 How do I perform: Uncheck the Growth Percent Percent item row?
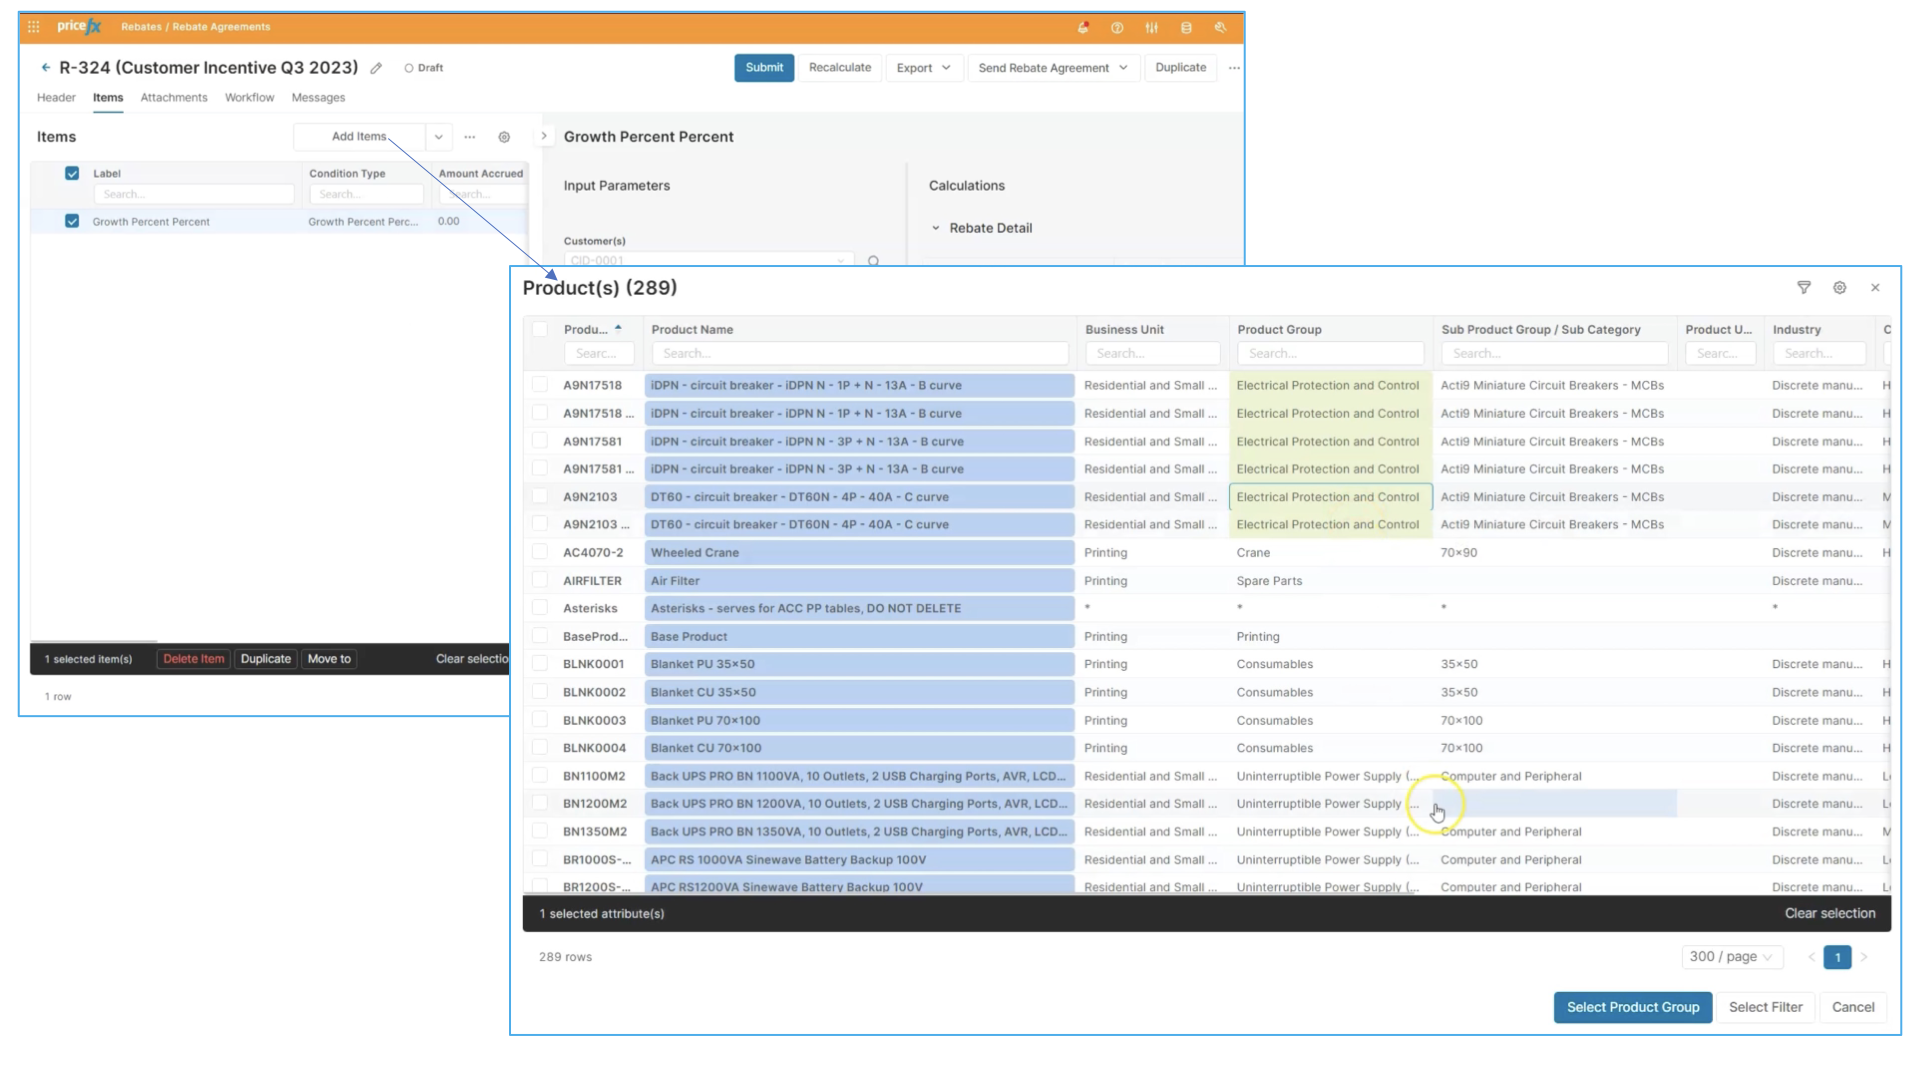pos(72,221)
